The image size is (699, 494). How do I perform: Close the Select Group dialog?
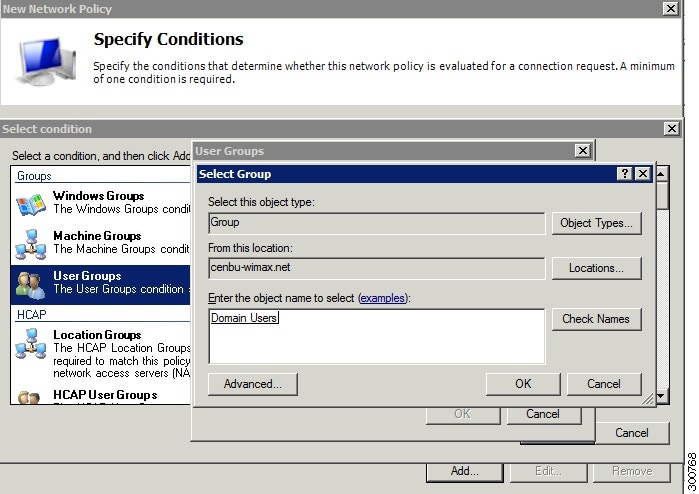pyautogui.click(x=642, y=173)
